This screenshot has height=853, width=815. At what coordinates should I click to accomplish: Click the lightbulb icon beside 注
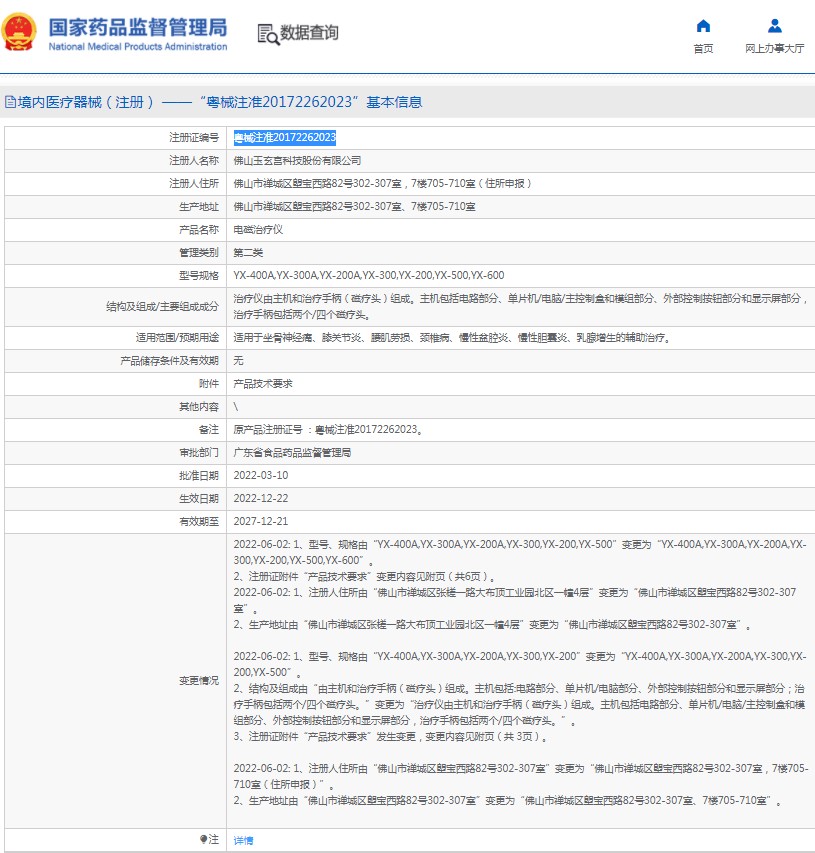(203, 839)
